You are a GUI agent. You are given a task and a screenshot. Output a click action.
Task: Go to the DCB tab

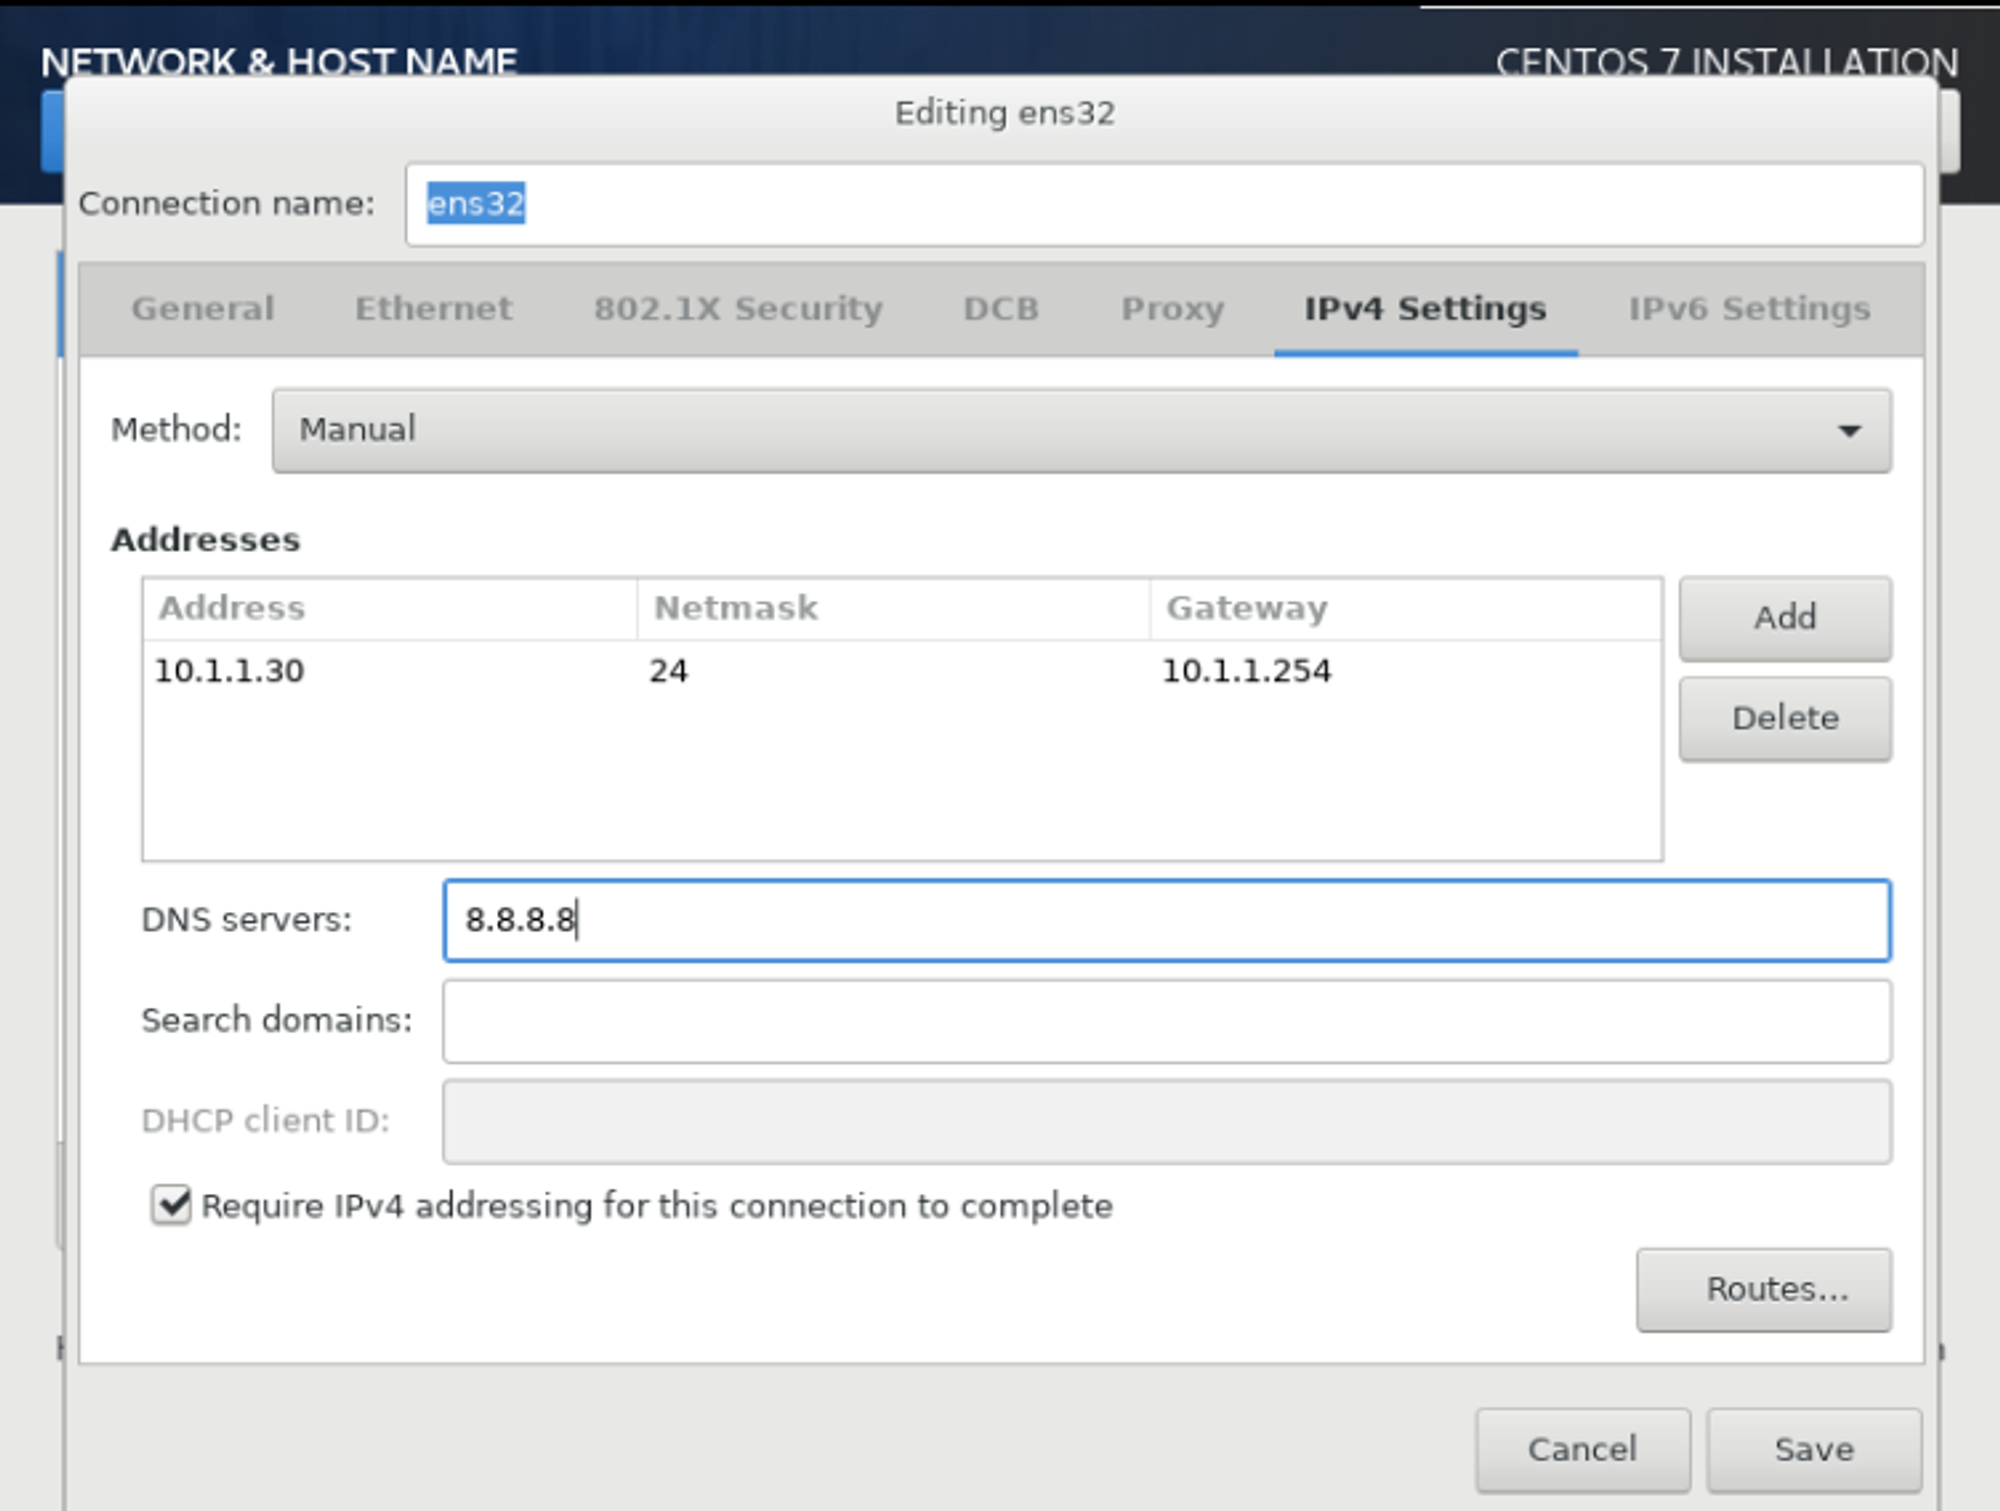pos(1000,309)
